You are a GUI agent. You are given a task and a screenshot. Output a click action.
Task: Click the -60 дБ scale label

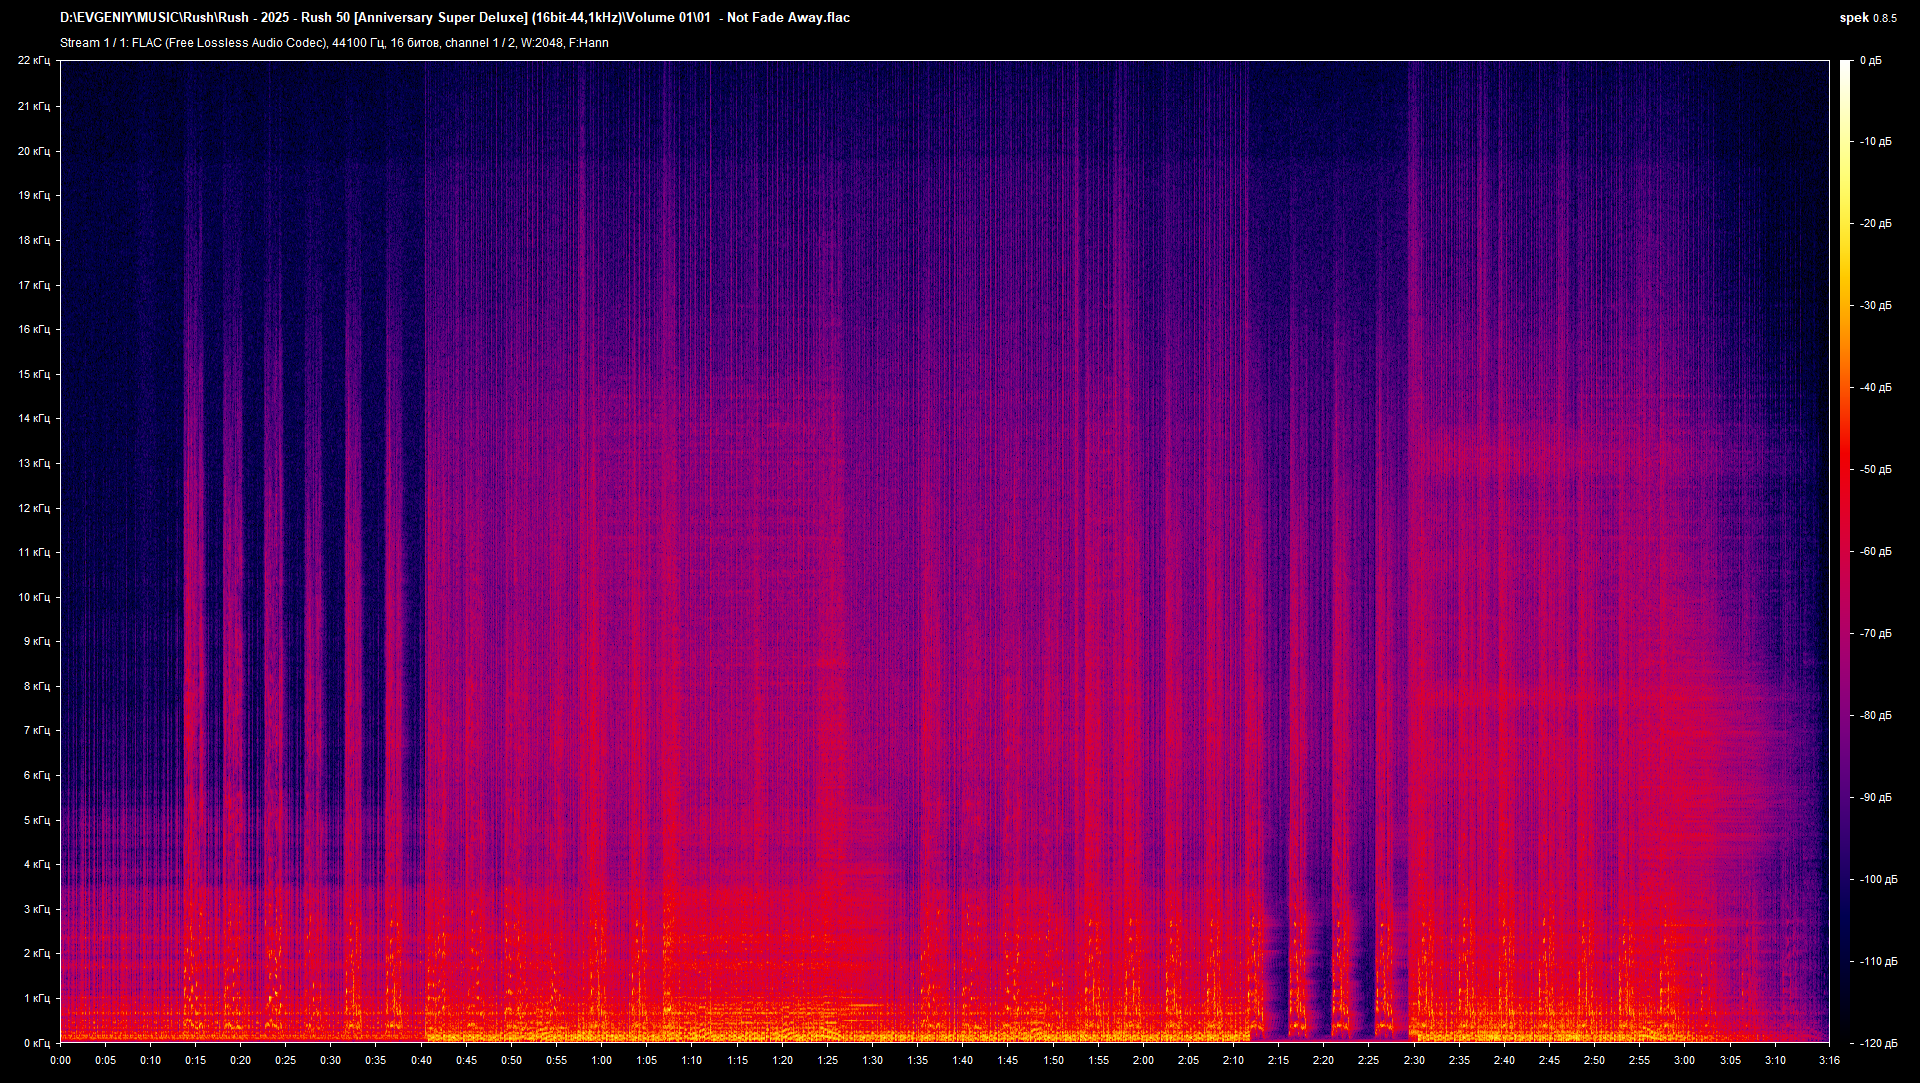coord(1875,551)
